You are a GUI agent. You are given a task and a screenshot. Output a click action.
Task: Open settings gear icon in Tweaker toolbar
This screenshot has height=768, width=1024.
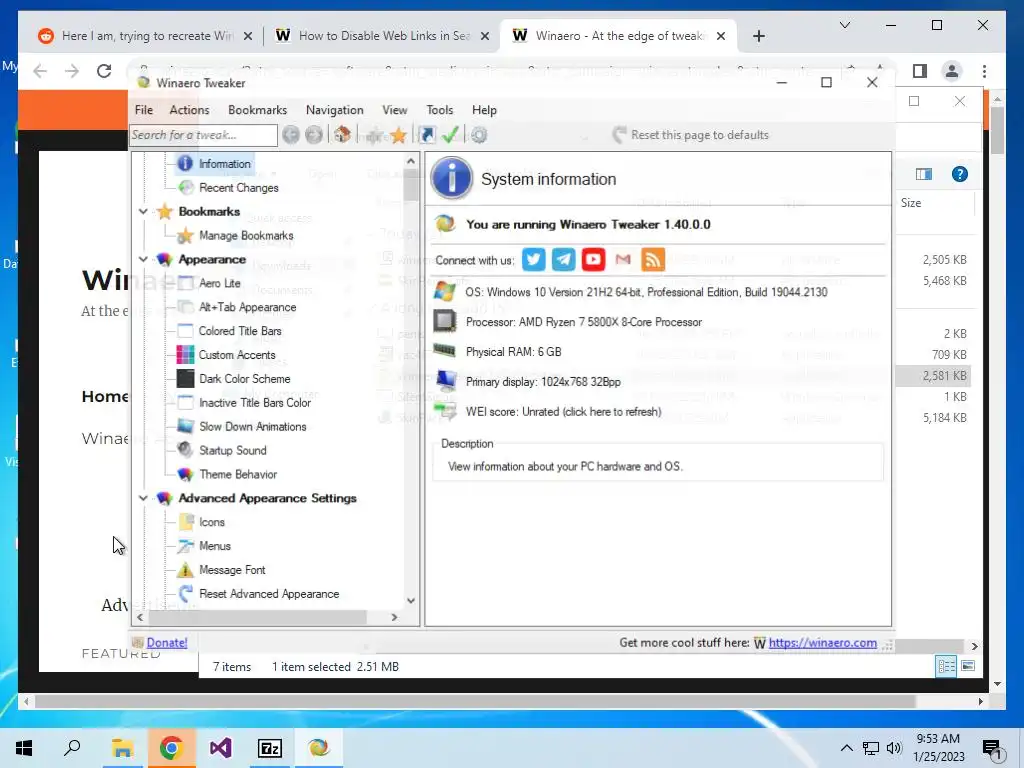(479, 135)
